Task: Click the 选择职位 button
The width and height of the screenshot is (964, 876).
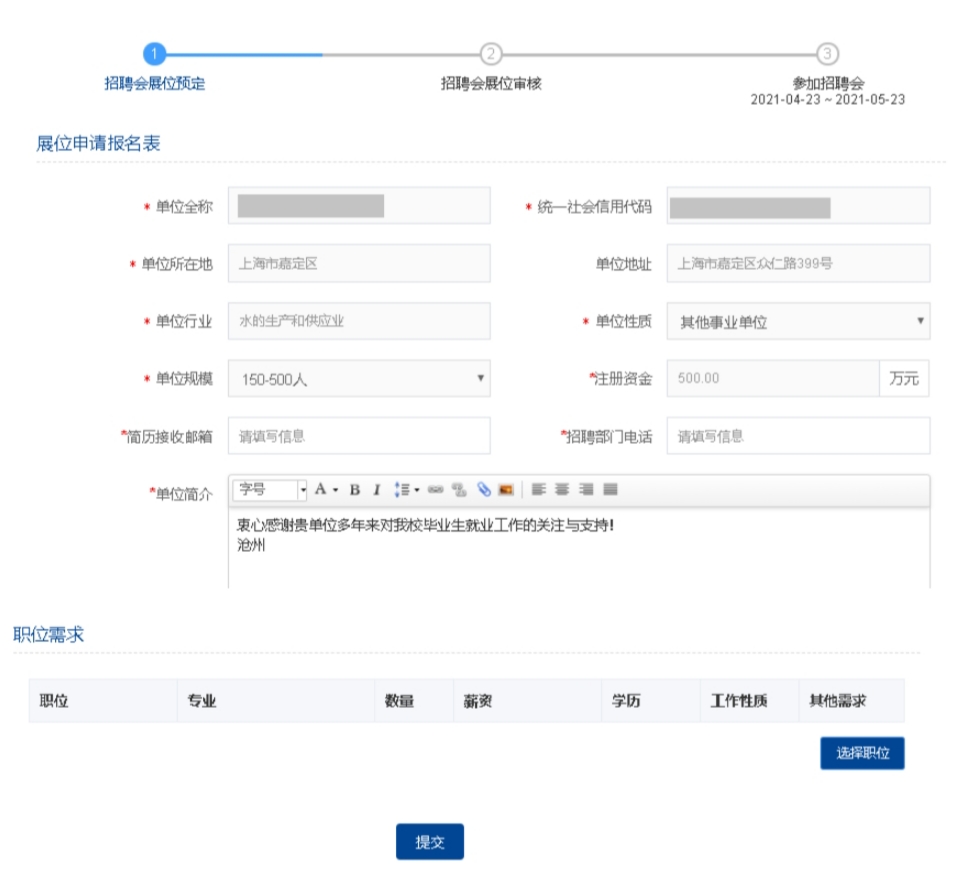Action: click(862, 753)
